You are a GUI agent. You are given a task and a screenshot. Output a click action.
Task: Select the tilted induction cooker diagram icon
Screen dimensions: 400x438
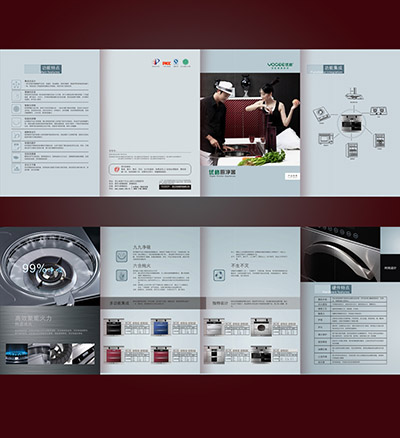coord(321,114)
